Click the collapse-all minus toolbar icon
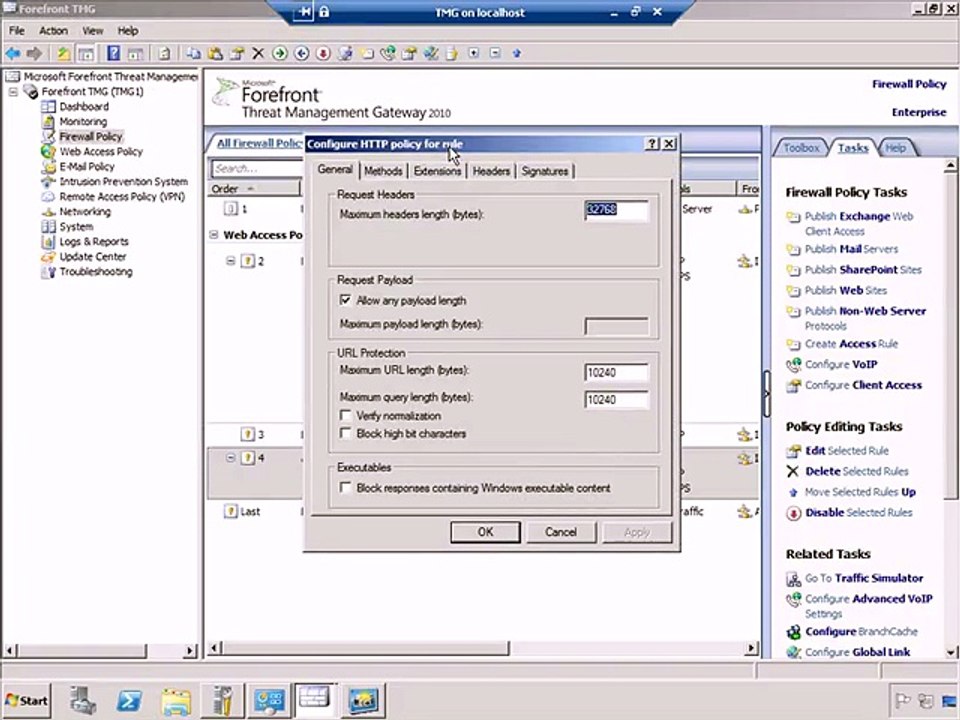The image size is (960, 720). point(495,53)
